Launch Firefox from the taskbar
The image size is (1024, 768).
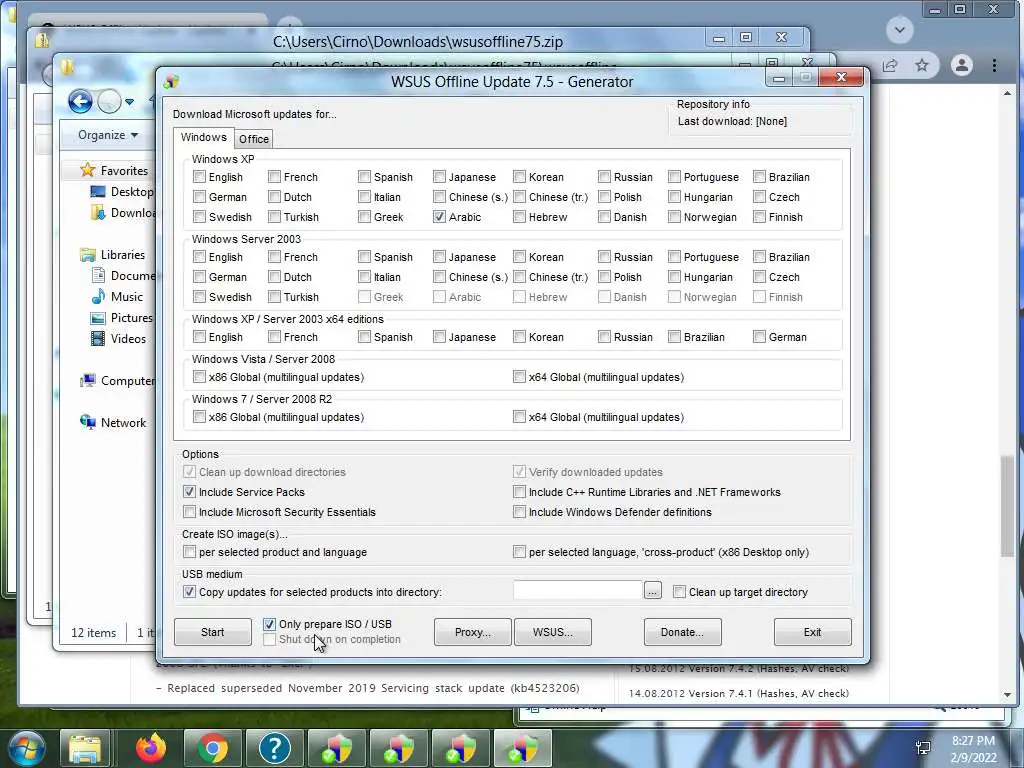[151, 748]
